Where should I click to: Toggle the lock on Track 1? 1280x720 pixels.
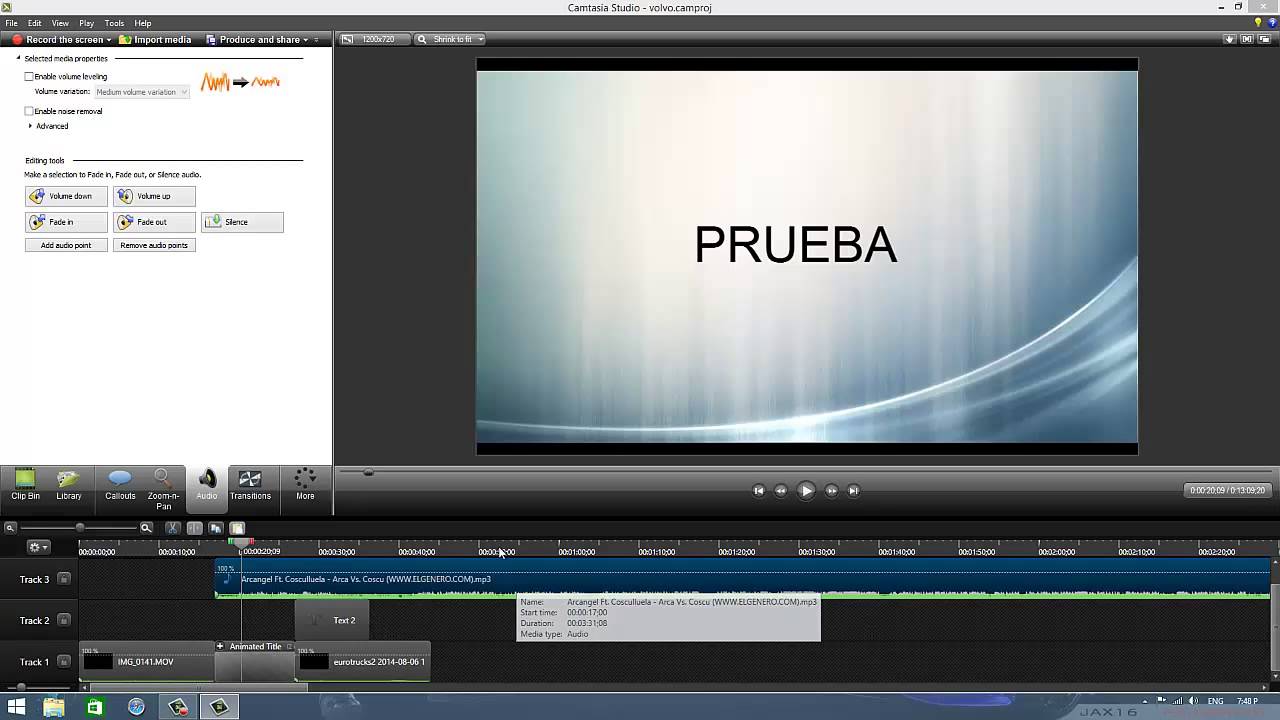point(63,662)
